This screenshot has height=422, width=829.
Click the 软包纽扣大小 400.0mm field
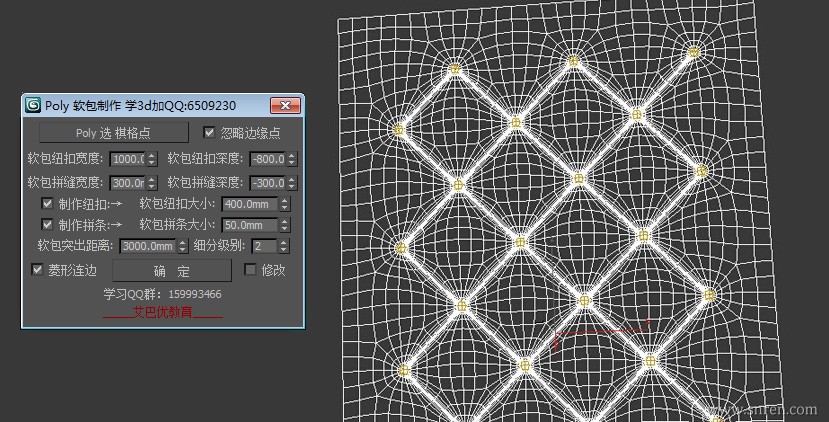[250, 204]
